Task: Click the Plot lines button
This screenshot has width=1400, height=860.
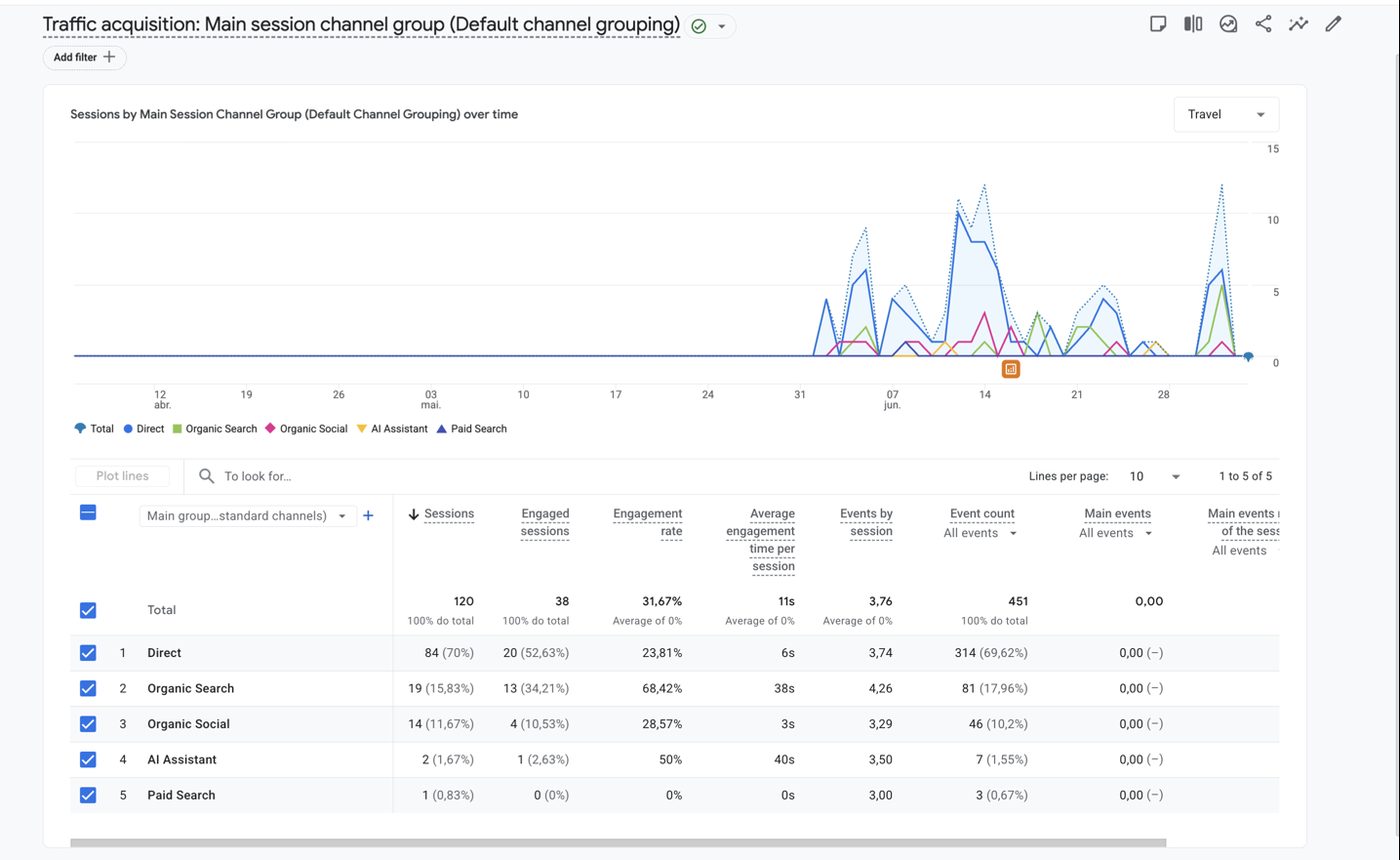Action: pos(122,476)
